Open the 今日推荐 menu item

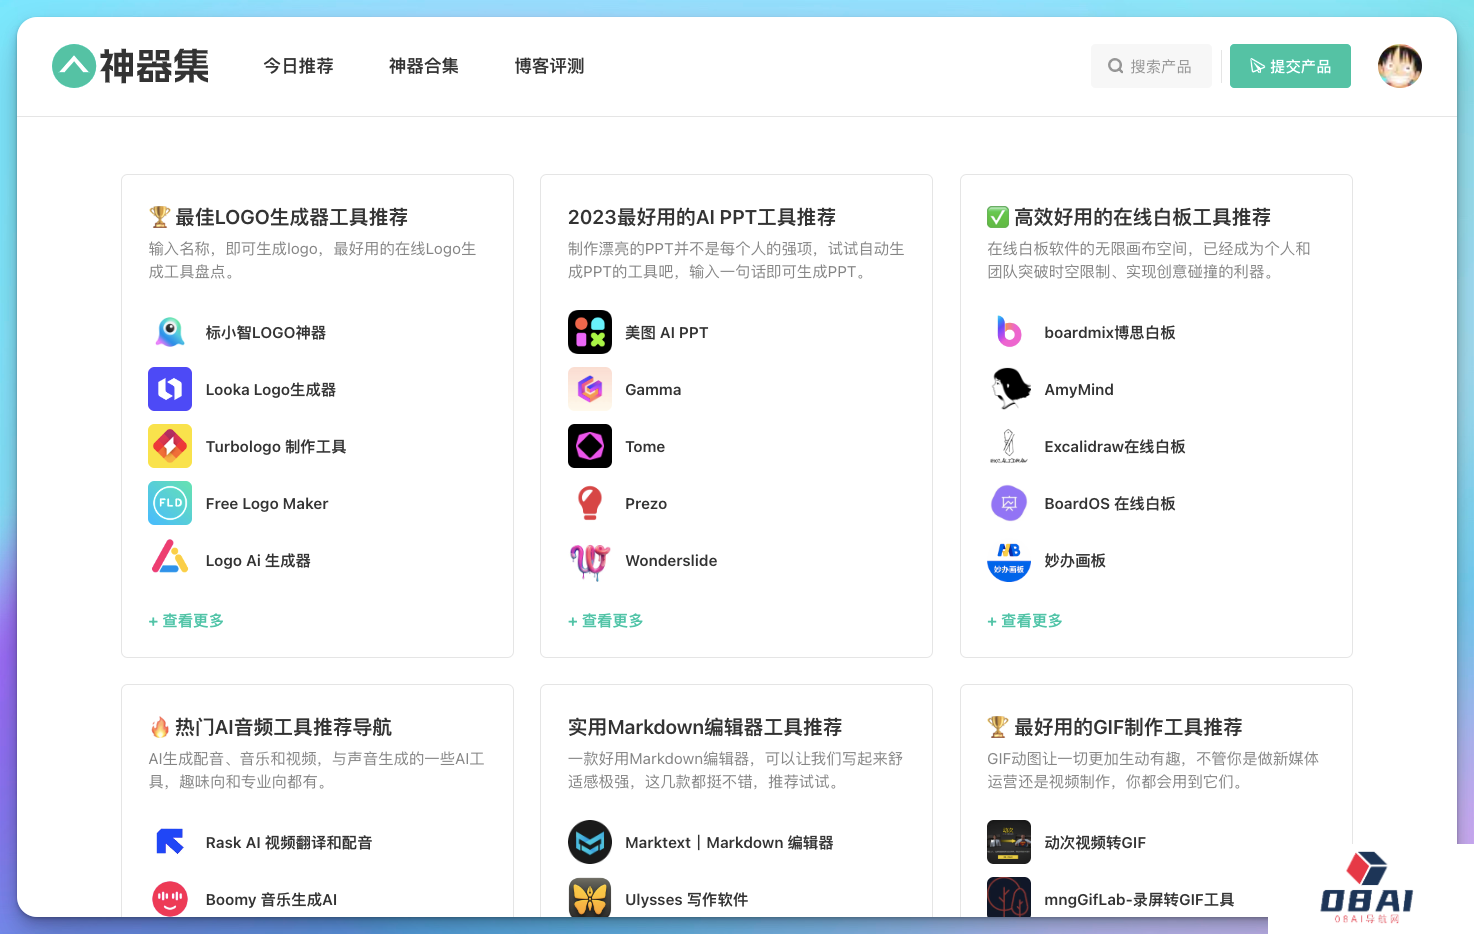click(x=298, y=66)
